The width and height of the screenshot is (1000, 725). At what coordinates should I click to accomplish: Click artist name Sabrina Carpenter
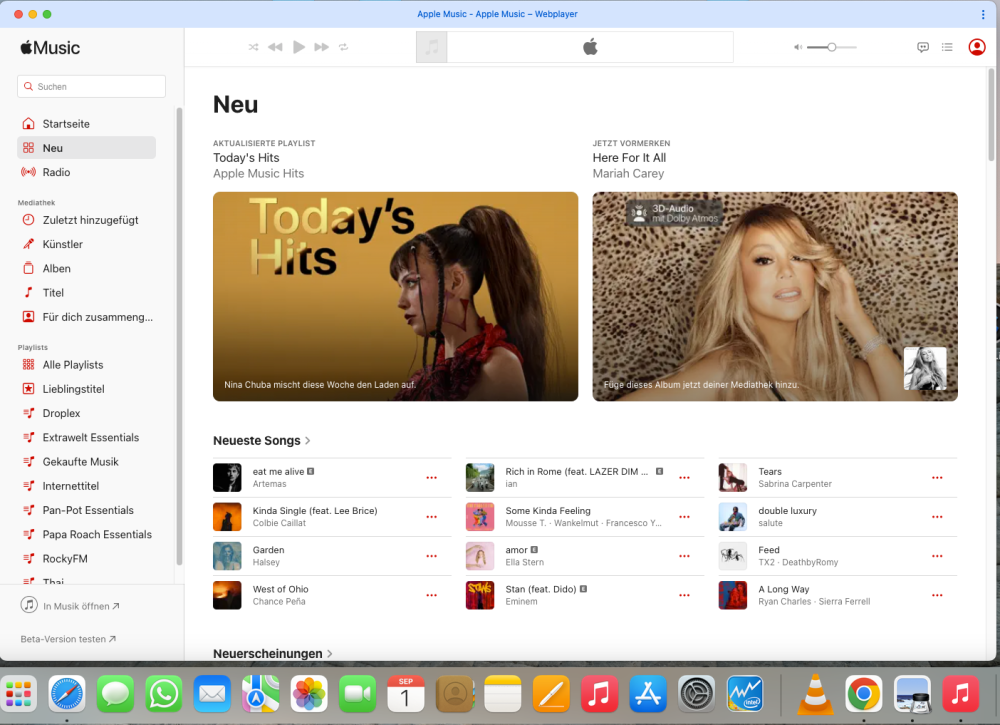pos(795,484)
